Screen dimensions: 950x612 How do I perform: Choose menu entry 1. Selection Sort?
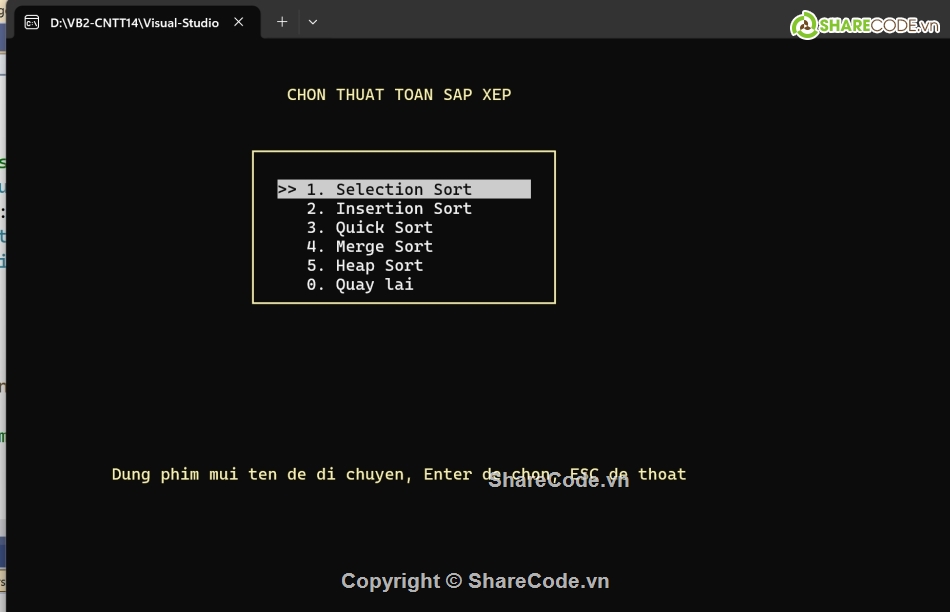404,189
